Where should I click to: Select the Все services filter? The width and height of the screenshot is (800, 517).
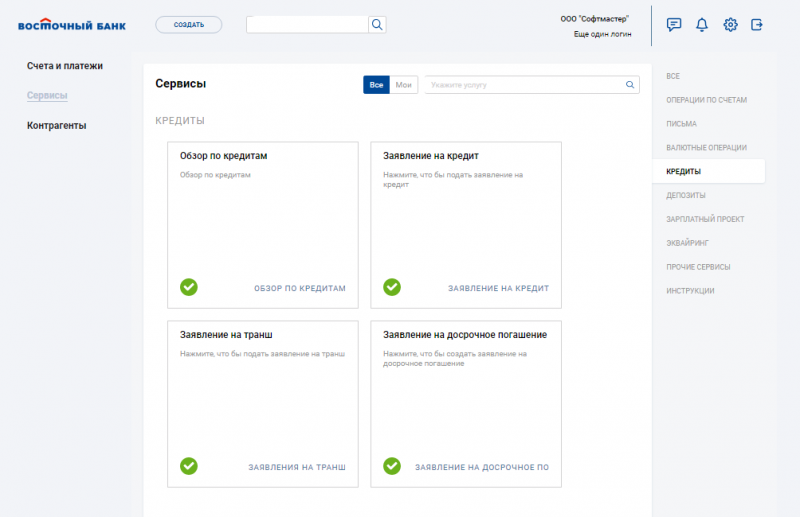pos(376,85)
